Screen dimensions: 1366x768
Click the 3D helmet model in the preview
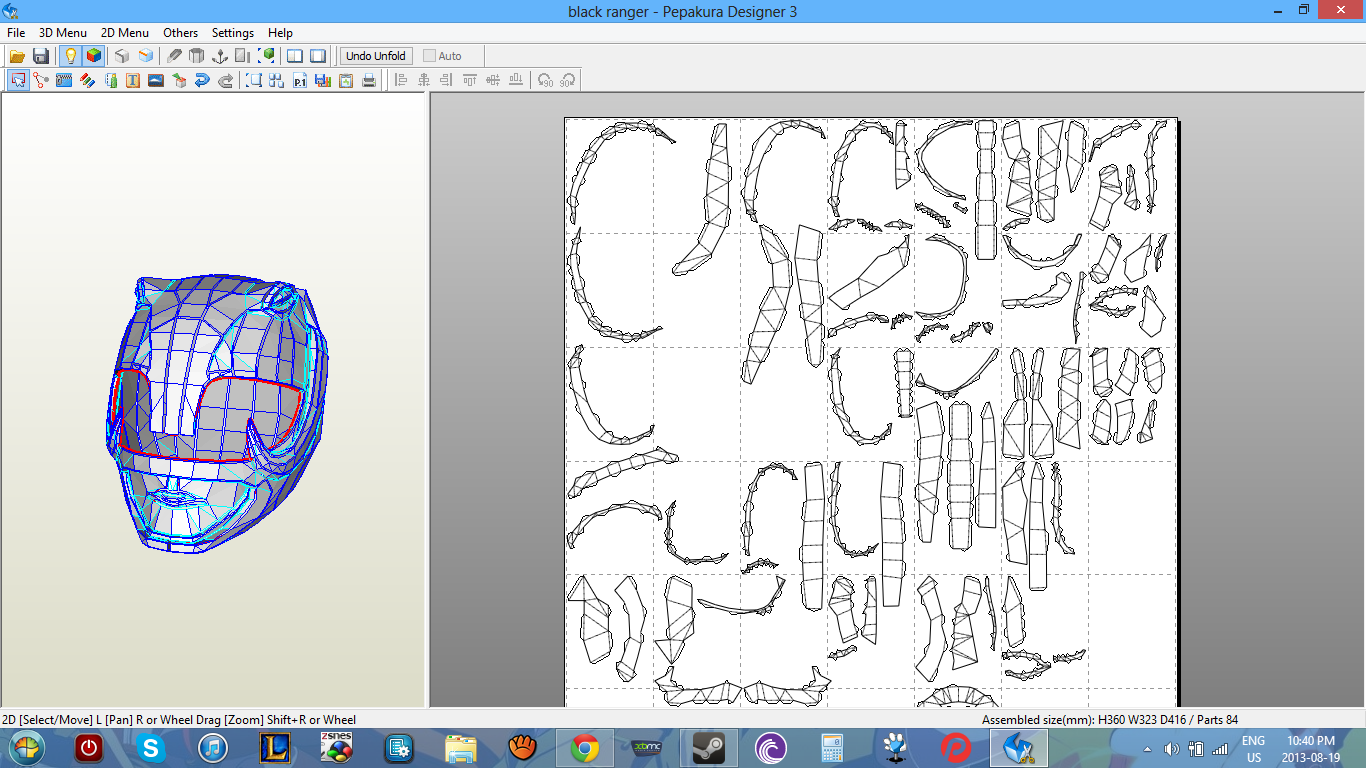coord(218,415)
